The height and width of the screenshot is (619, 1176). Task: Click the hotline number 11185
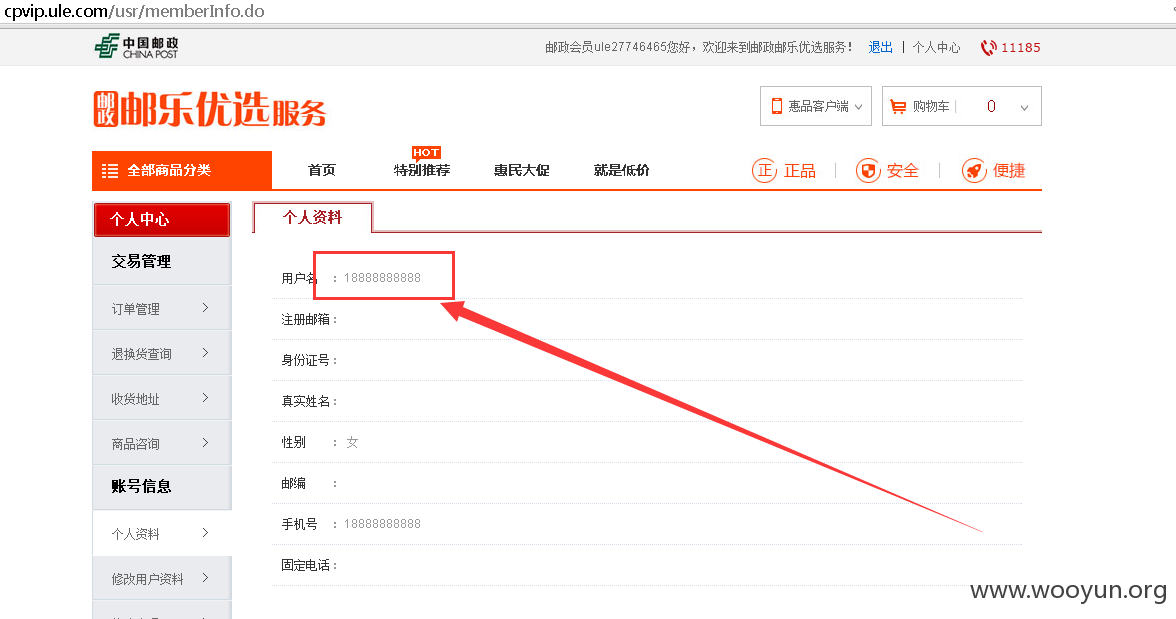point(1021,47)
